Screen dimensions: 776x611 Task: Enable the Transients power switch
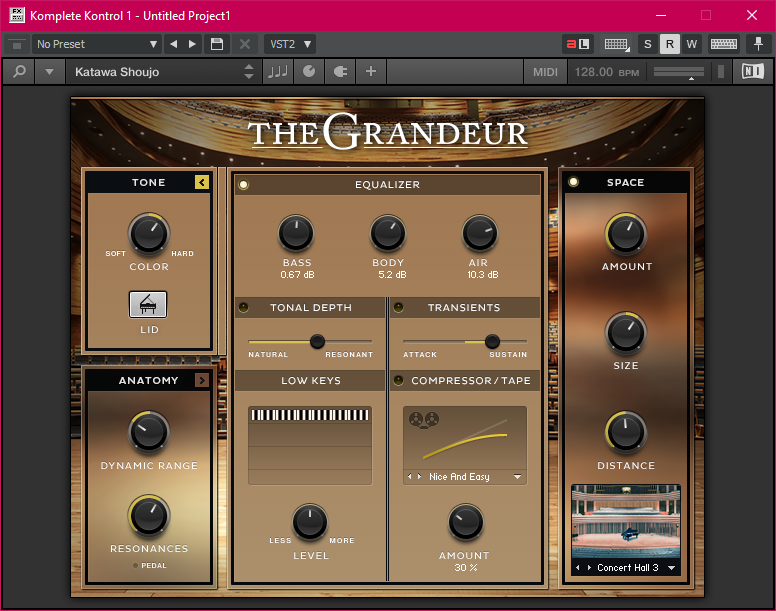tap(398, 308)
